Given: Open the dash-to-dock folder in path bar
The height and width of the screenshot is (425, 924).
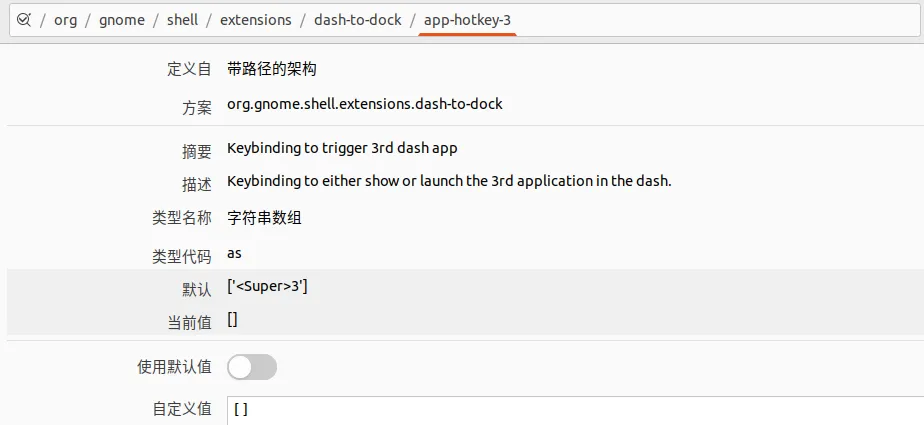Looking at the screenshot, I should coord(357,19).
